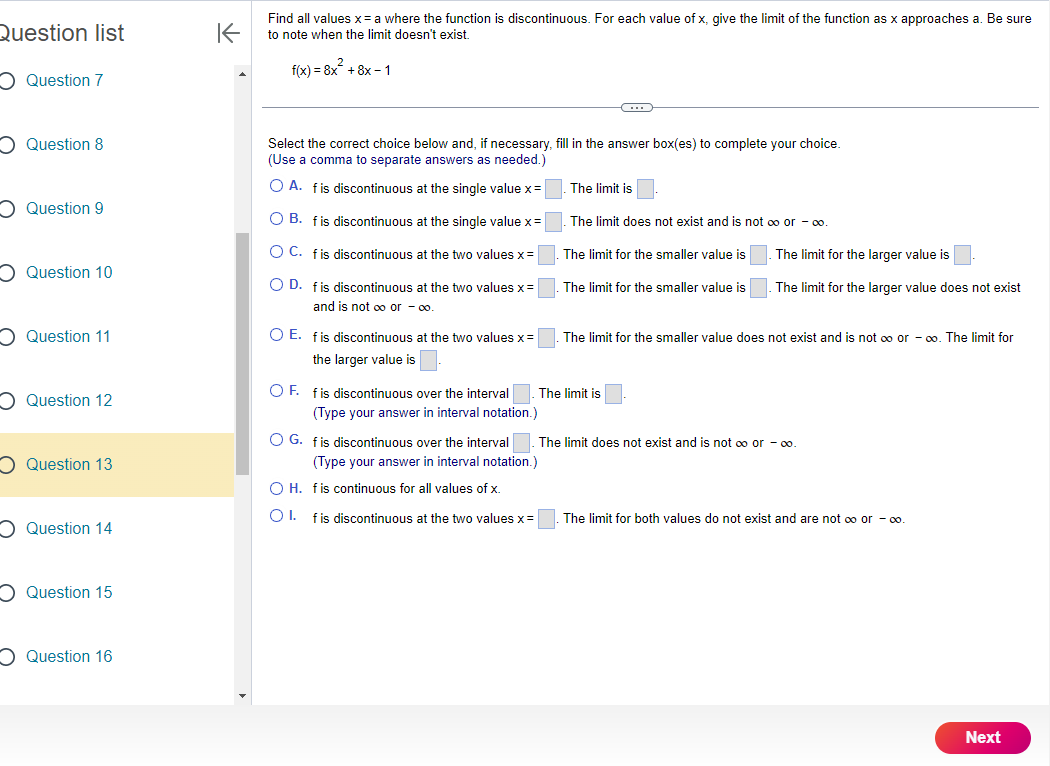The image size is (1050, 766).
Task: Open Question 8 in the list
Action: tap(64, 145)
